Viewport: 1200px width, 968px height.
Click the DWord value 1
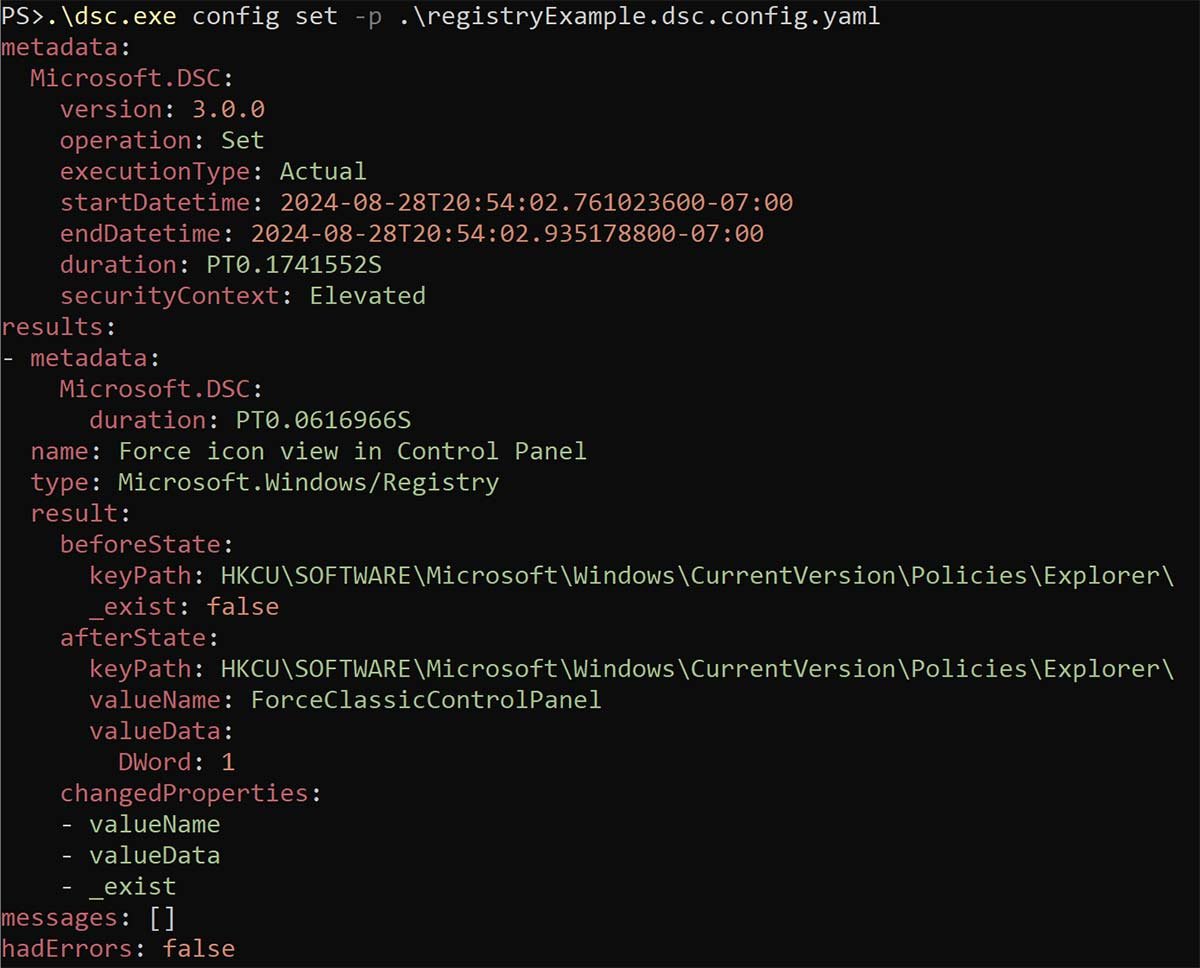228,761
